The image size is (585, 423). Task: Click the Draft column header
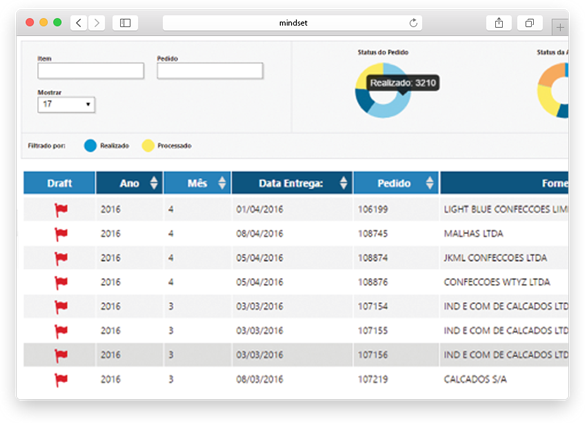click(59, 183)
